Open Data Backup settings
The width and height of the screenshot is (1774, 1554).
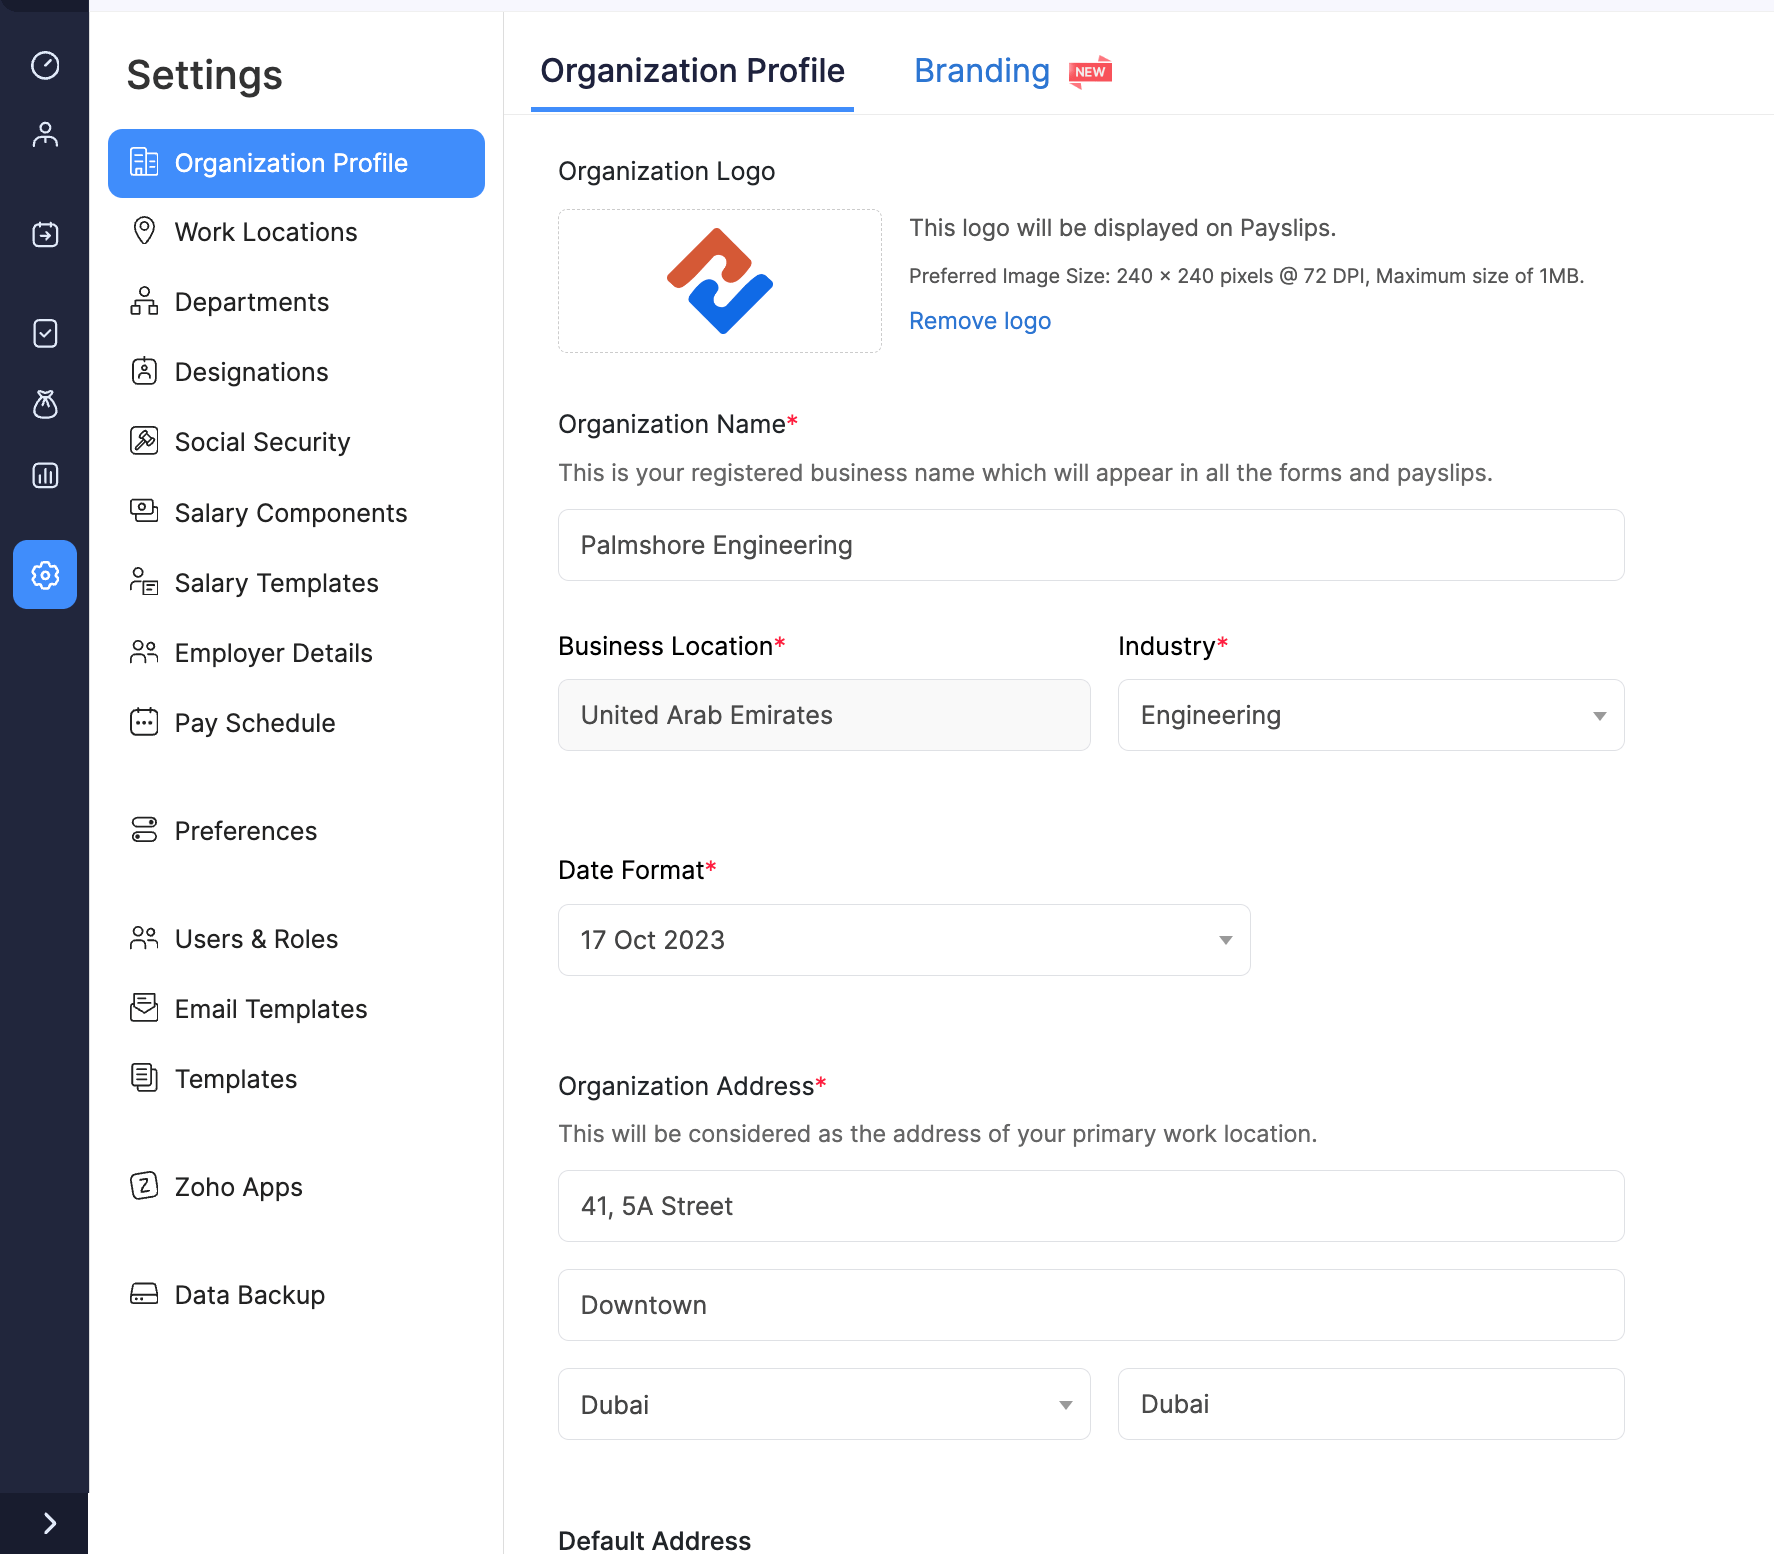tap(249, 1295)
